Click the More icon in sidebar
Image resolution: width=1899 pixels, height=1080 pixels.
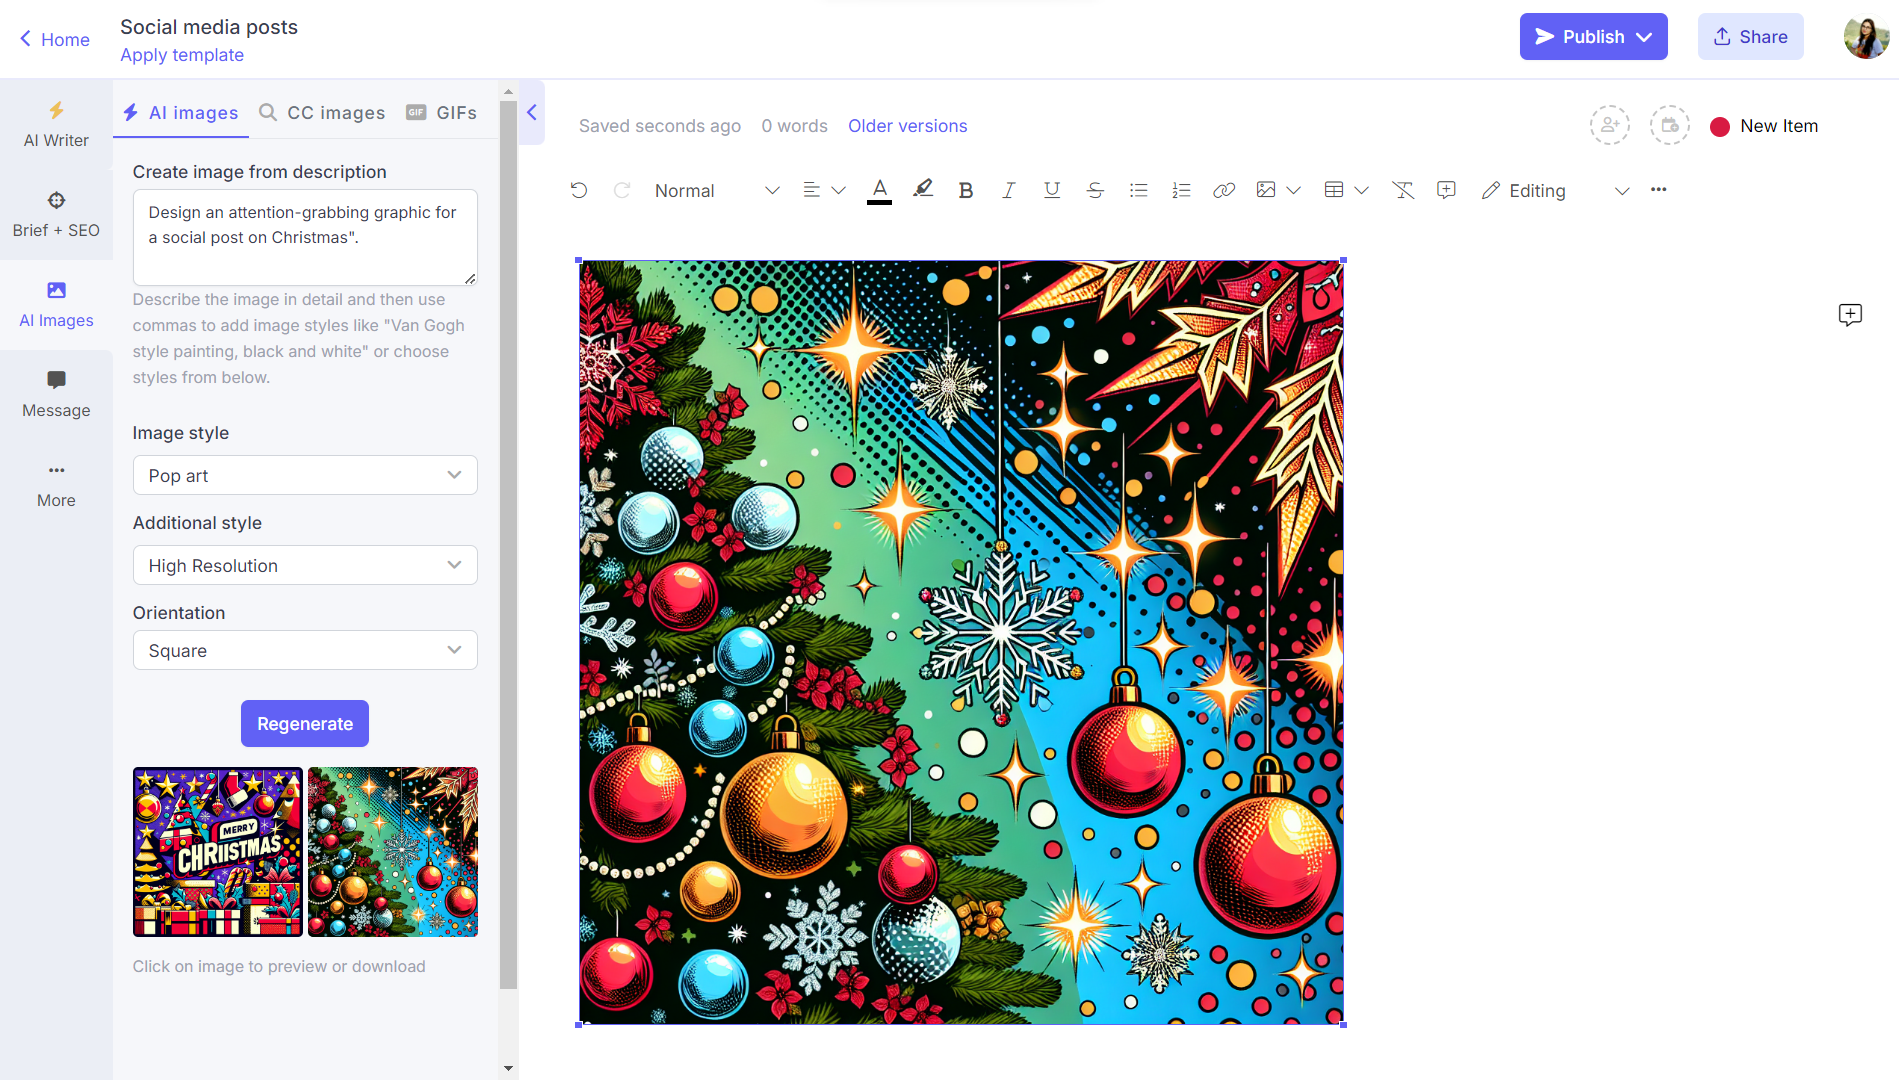point(56,483)
